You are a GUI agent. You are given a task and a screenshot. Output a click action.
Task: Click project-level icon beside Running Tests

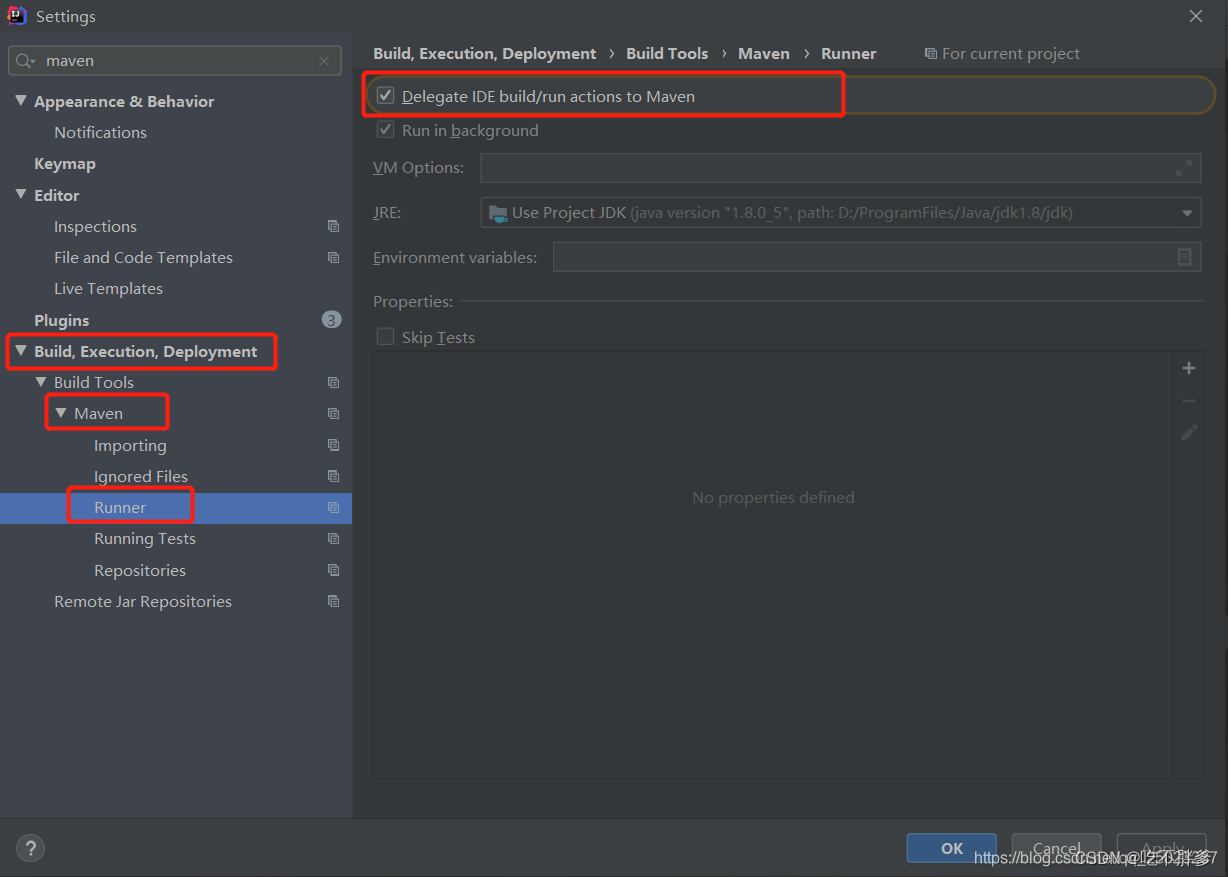tap(334, 539)
